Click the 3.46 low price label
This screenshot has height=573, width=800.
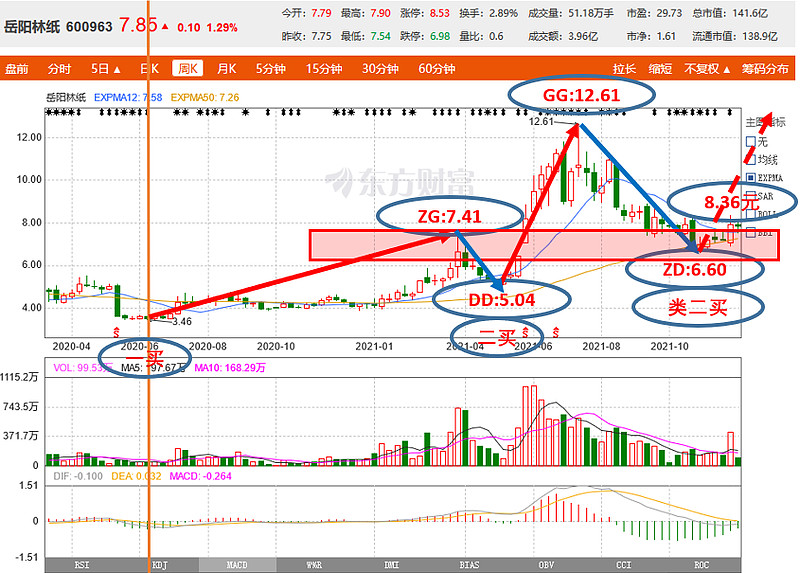182,321
